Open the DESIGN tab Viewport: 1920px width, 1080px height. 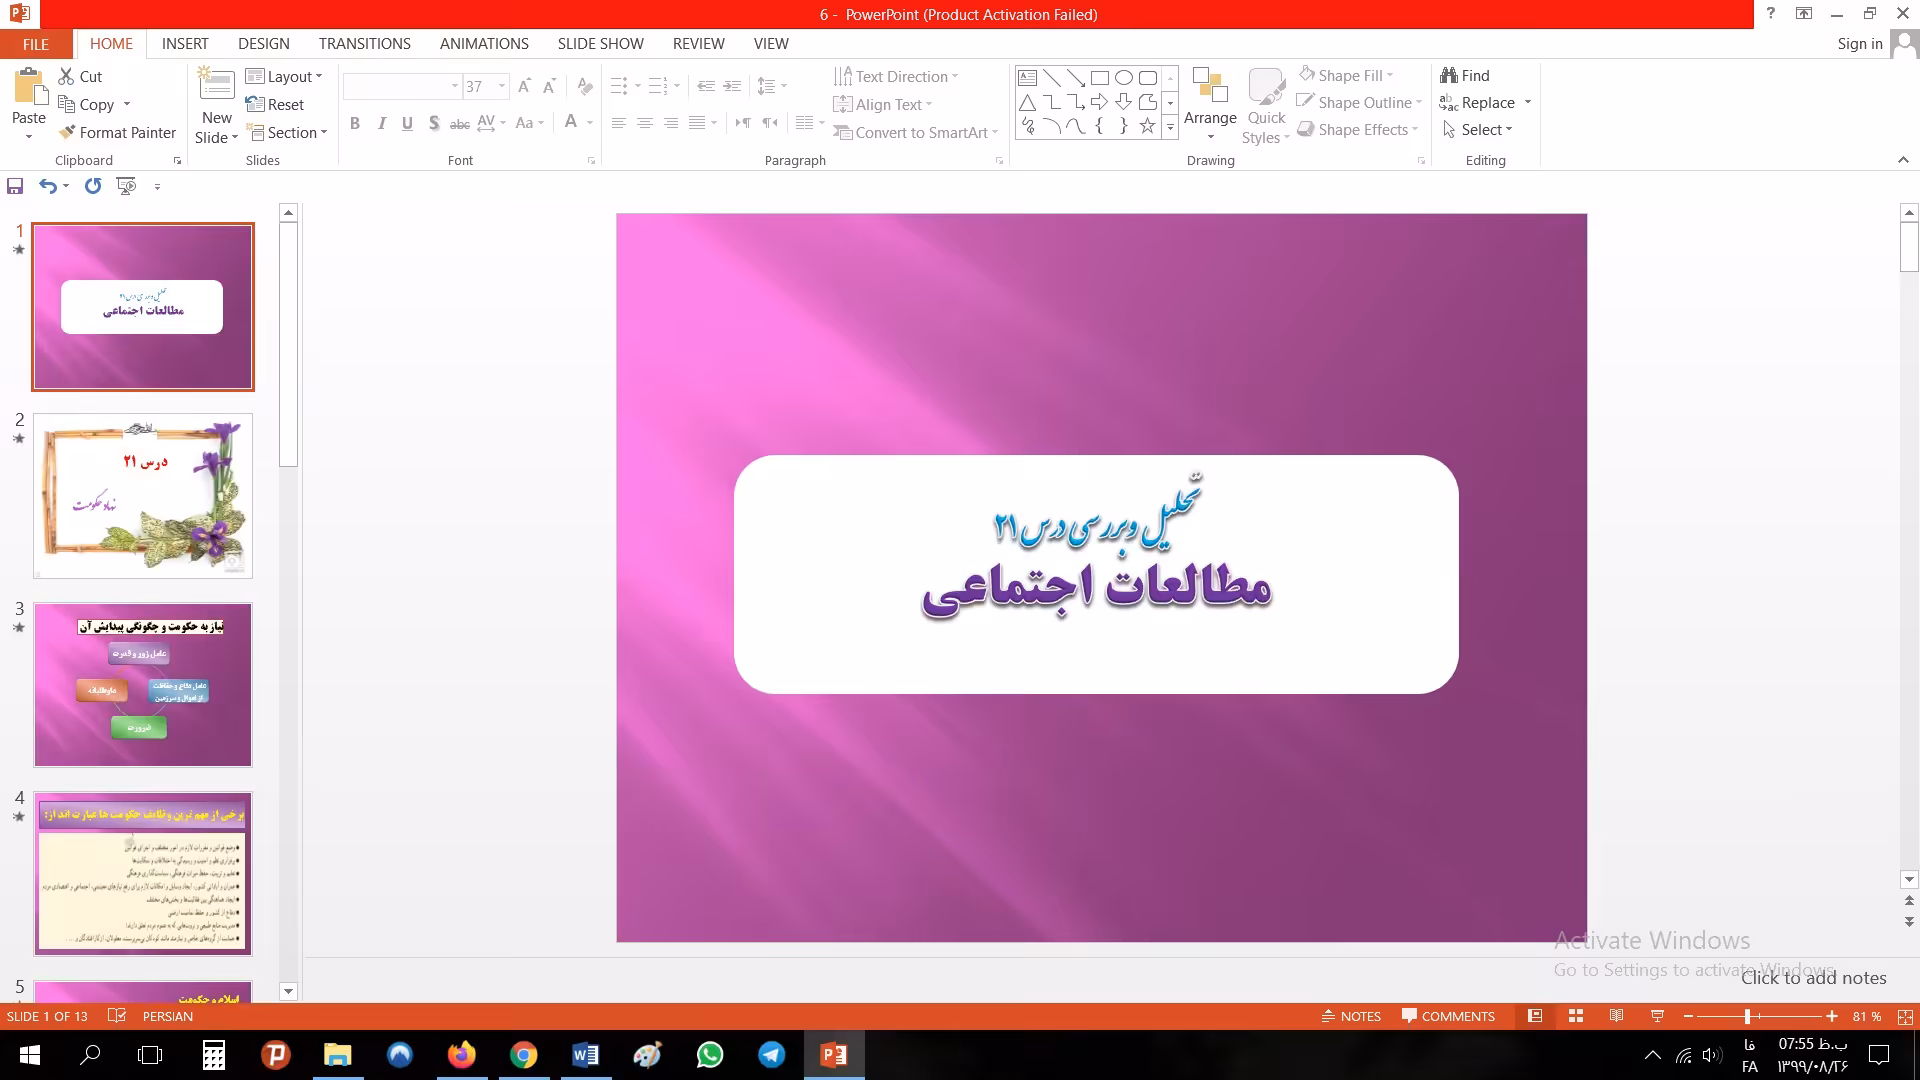pyautogui.click(x=264, y=44)
